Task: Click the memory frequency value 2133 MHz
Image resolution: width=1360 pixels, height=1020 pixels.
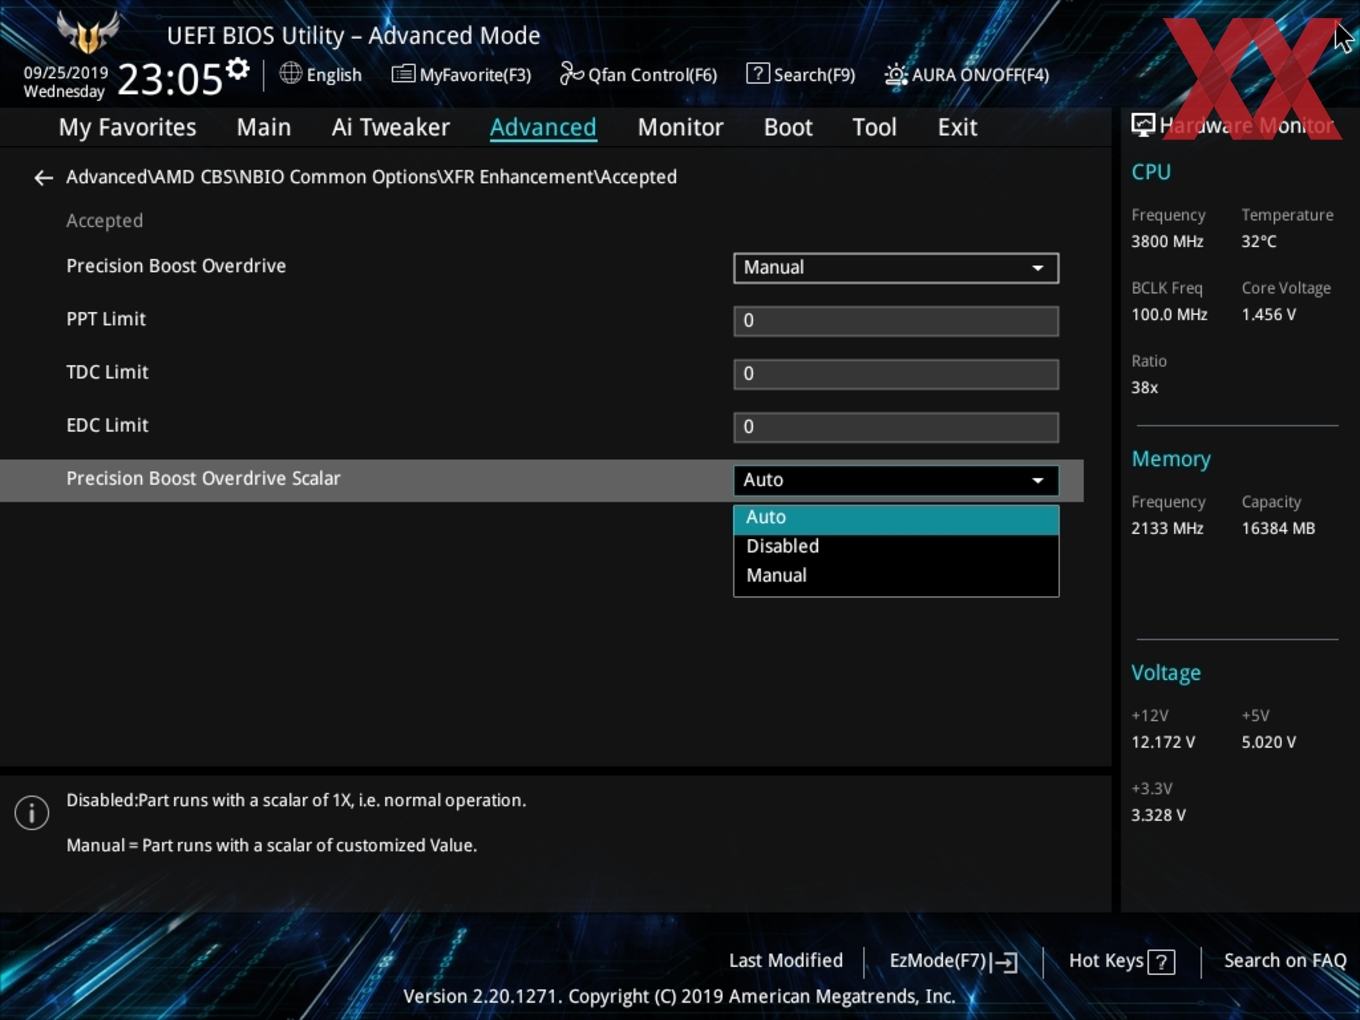Action: [1167, 529]
